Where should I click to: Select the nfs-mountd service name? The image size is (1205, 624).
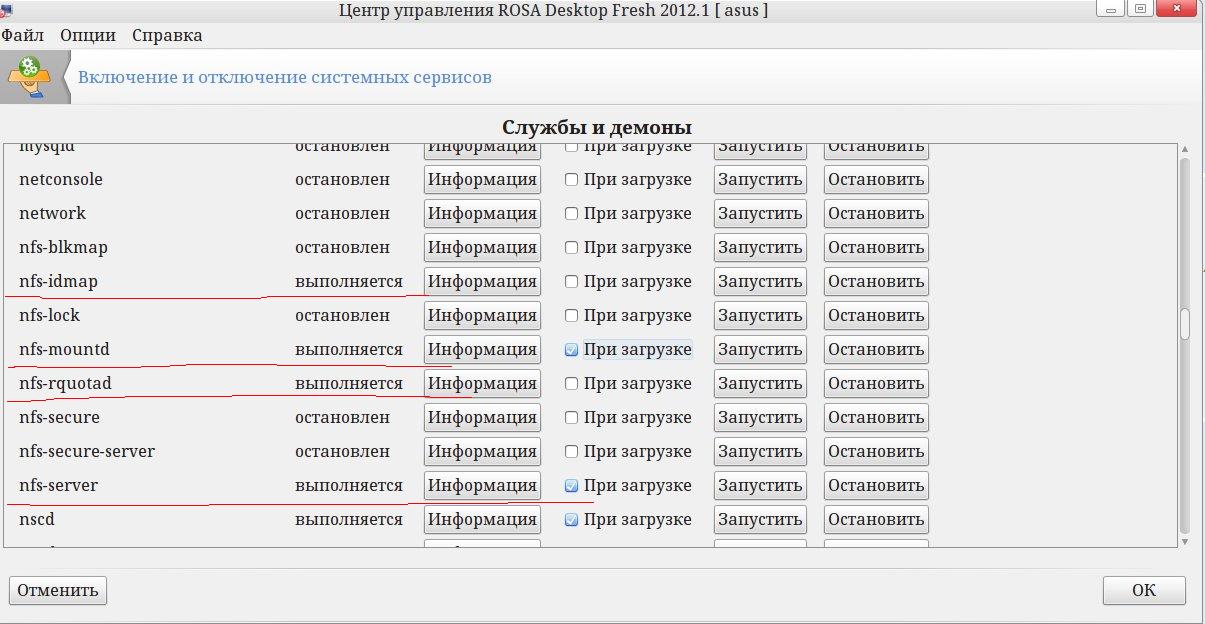point(64,350)
